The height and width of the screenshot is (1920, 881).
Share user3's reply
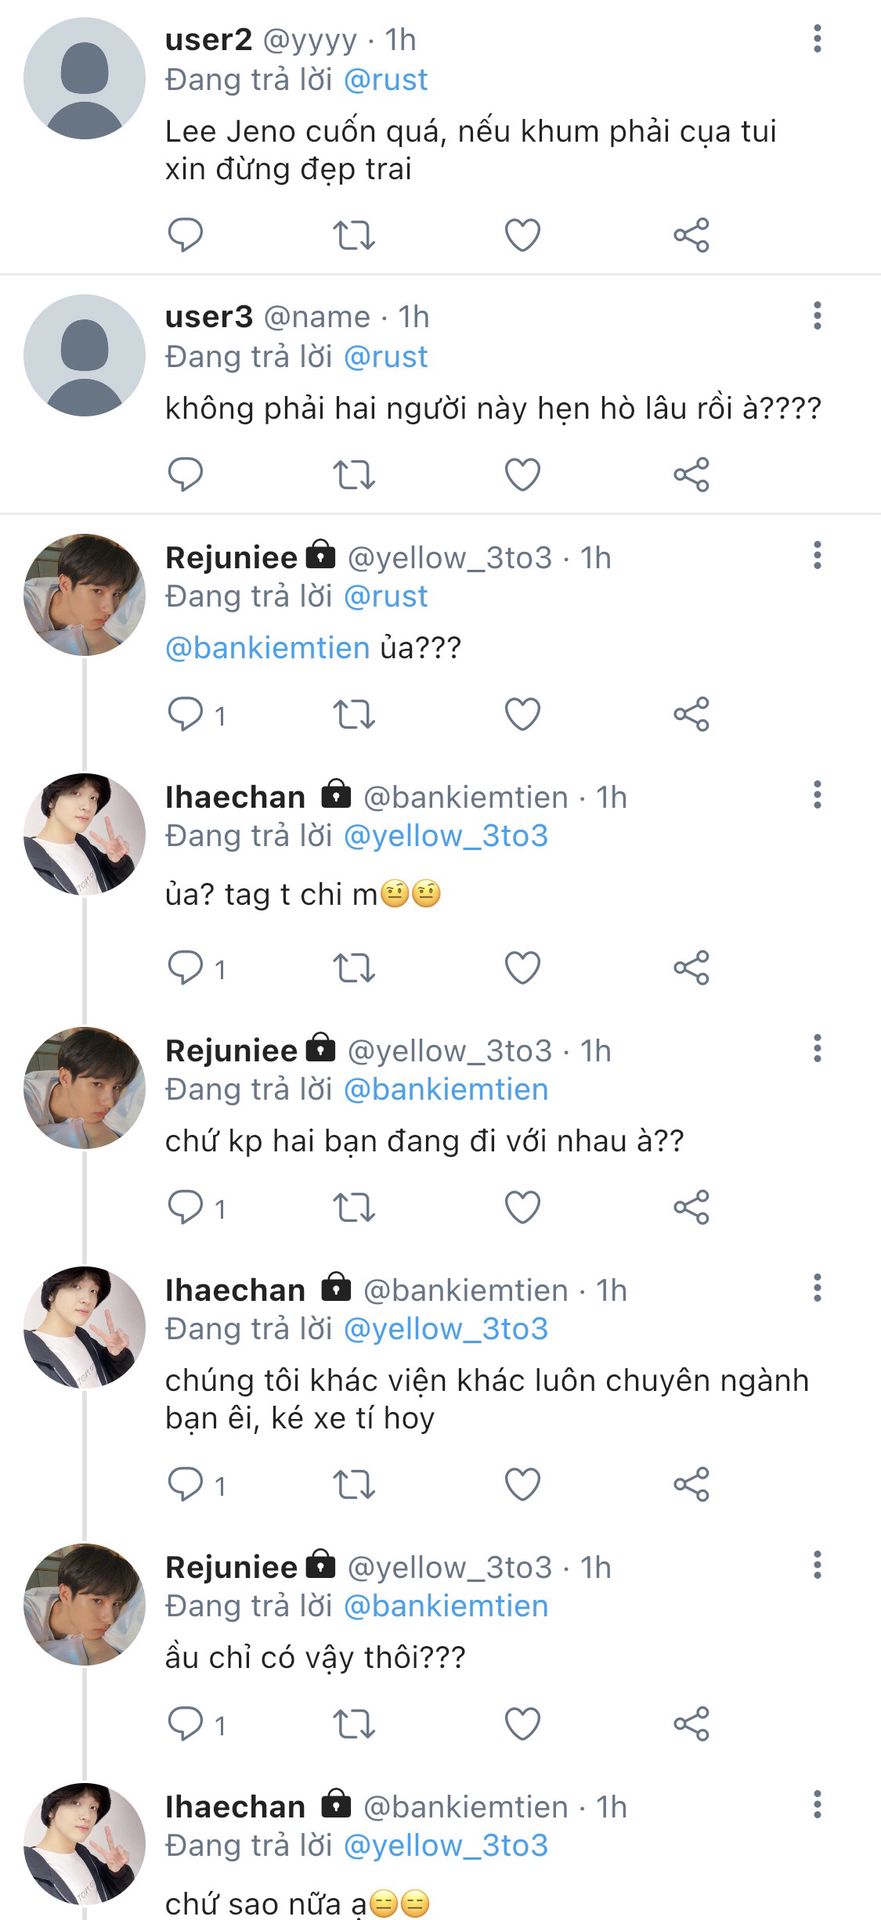pyautogui.click(x=691, y=474)
